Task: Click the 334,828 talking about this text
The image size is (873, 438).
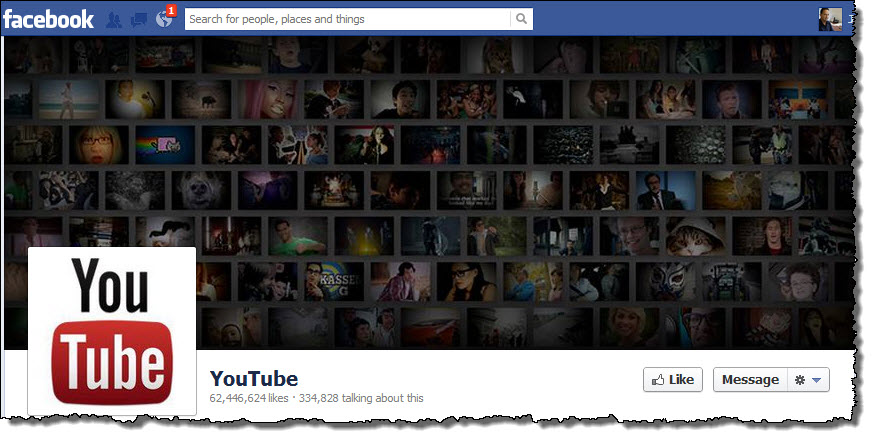Action: [x=361, y=398]
